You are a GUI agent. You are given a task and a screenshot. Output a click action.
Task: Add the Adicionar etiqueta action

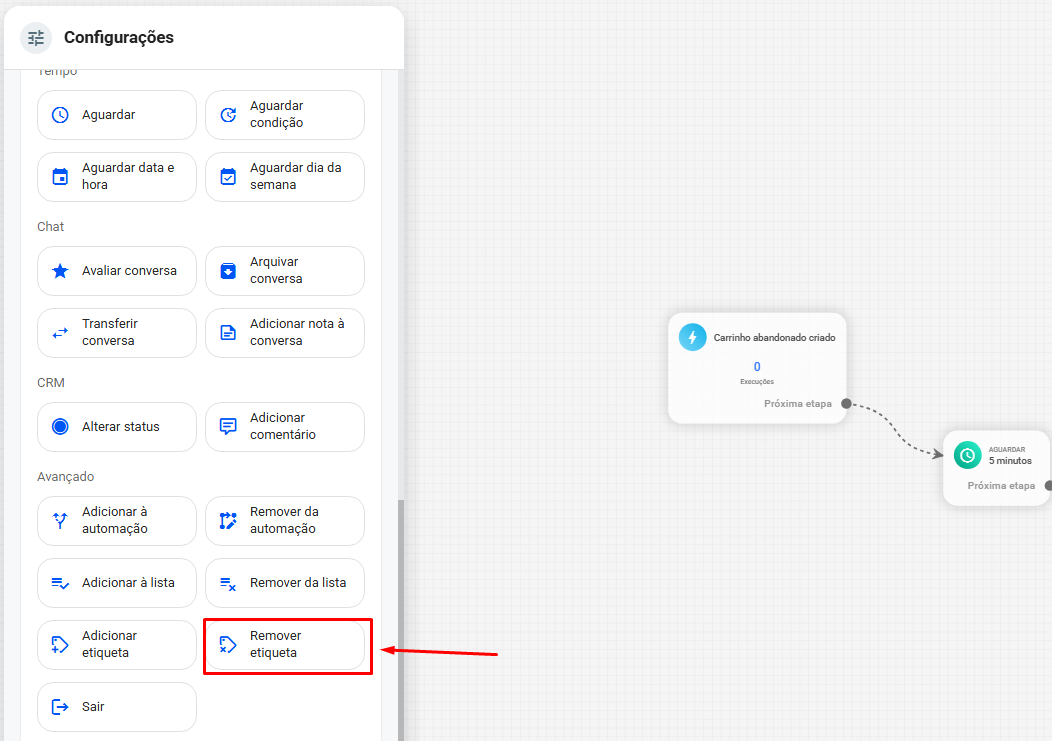(117, 644)
